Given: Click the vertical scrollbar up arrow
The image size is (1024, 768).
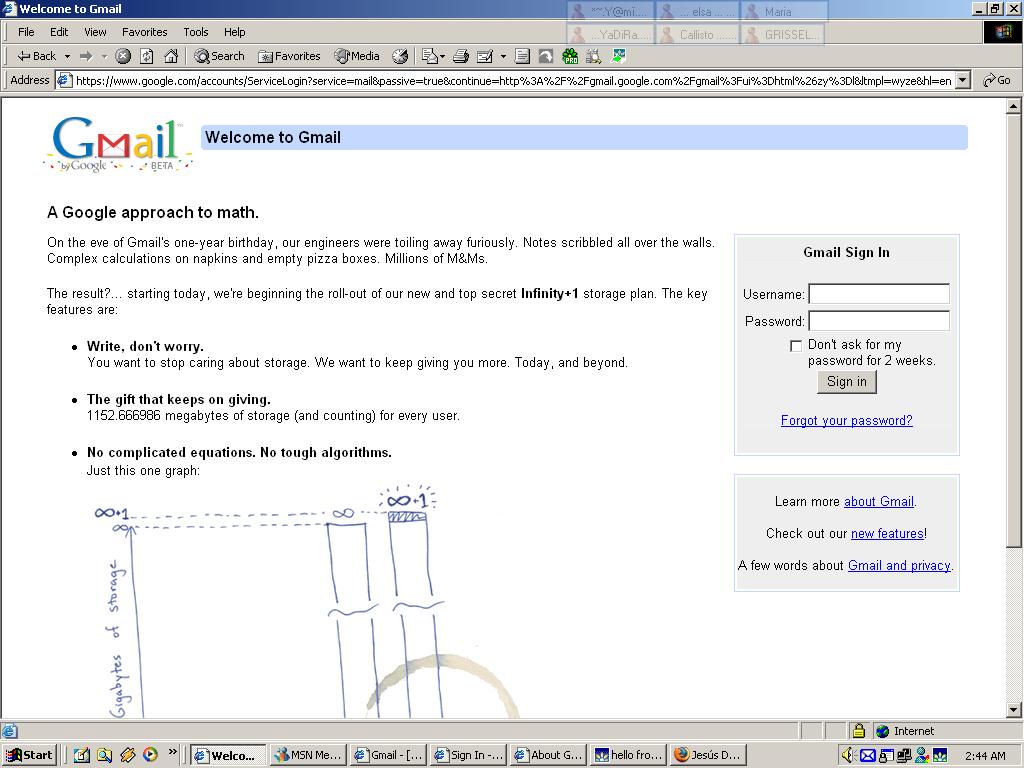Looking at the screenshot, I should pos(1014,105).
